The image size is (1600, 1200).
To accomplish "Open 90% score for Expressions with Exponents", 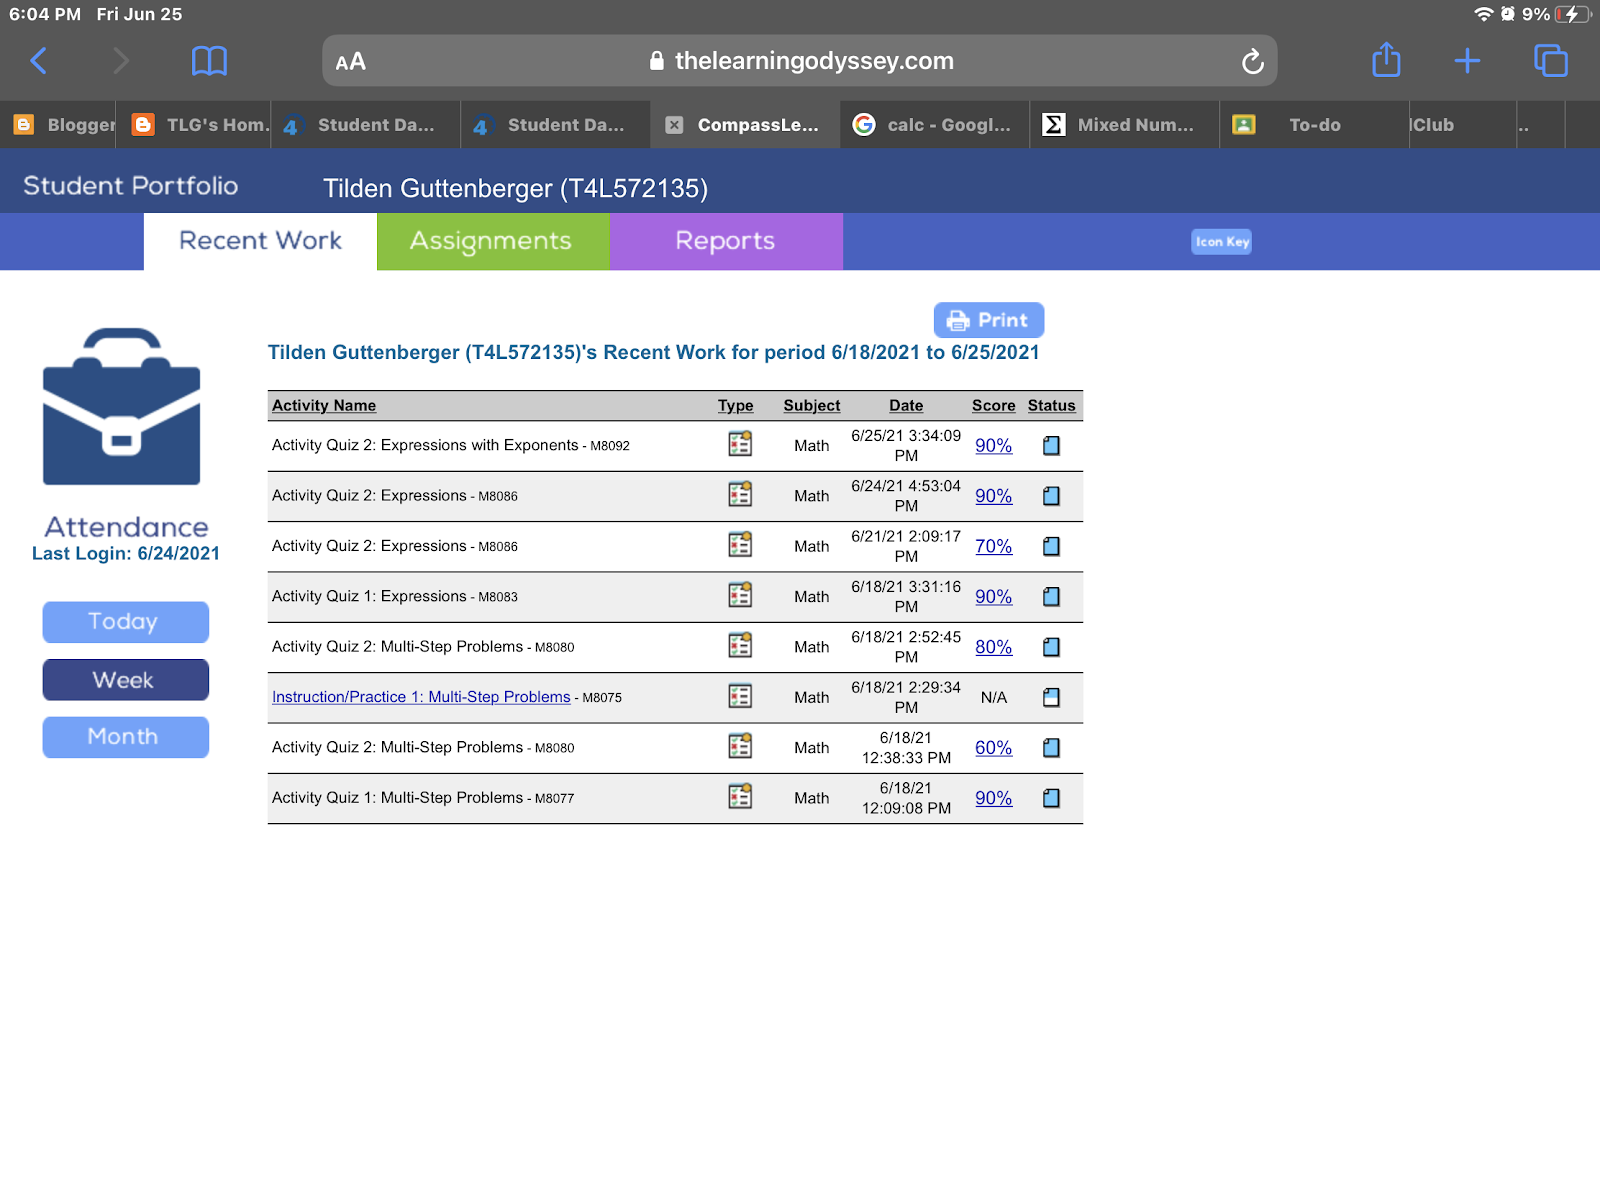I will (x=994, y=446).
